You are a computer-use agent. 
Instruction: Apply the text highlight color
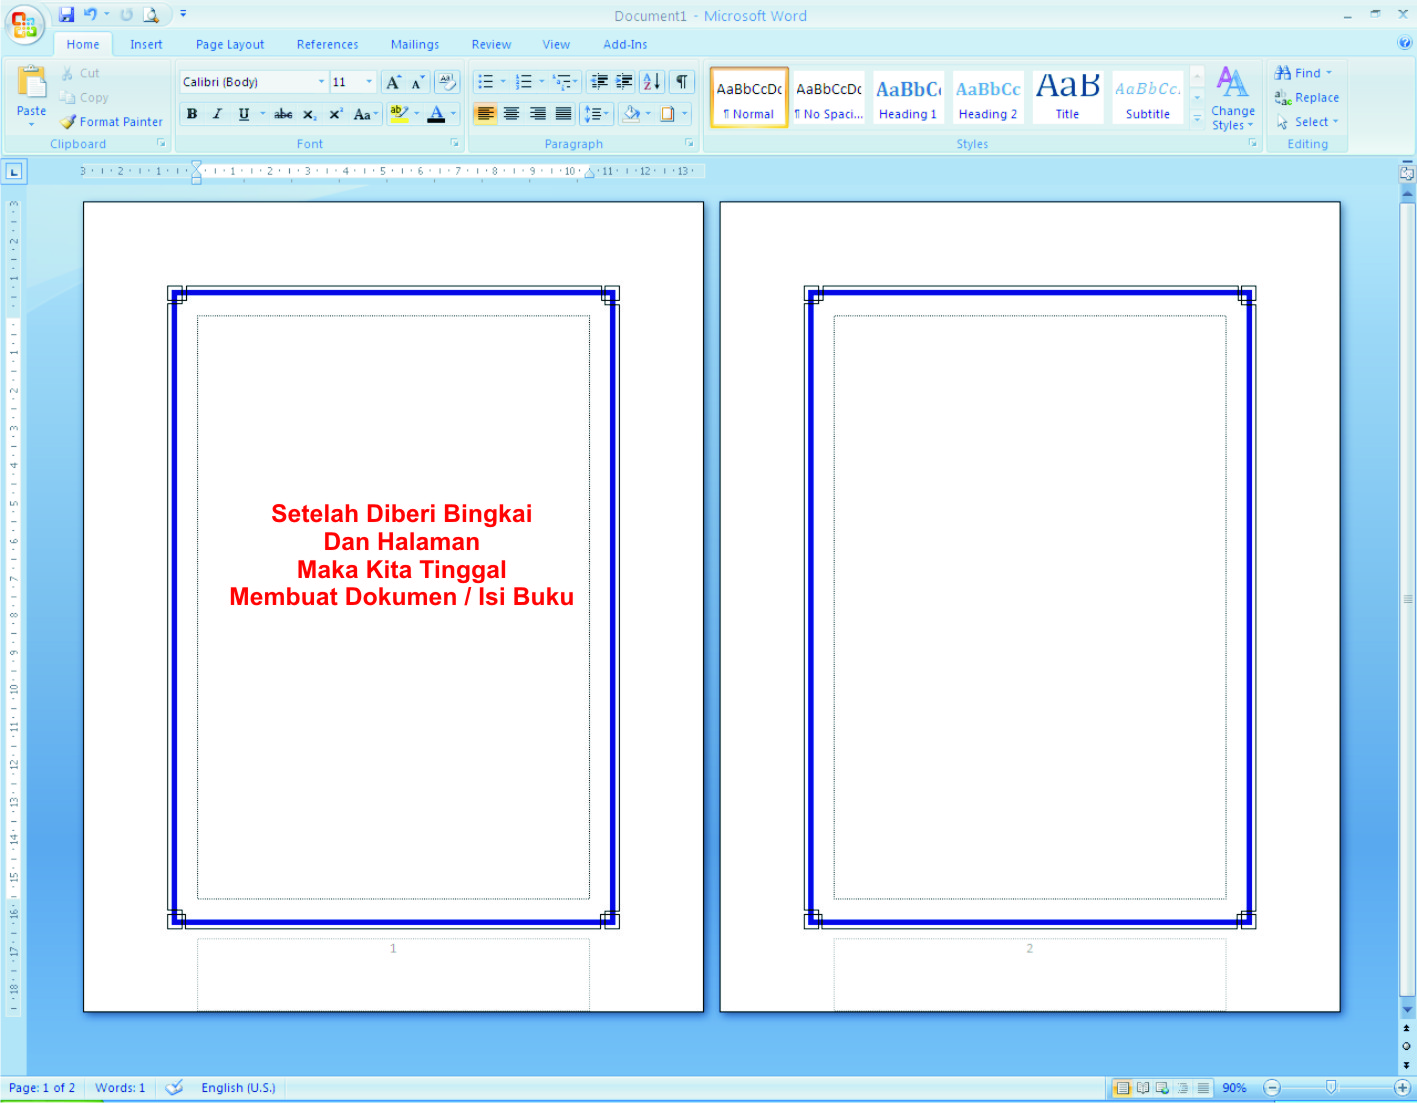399,114
